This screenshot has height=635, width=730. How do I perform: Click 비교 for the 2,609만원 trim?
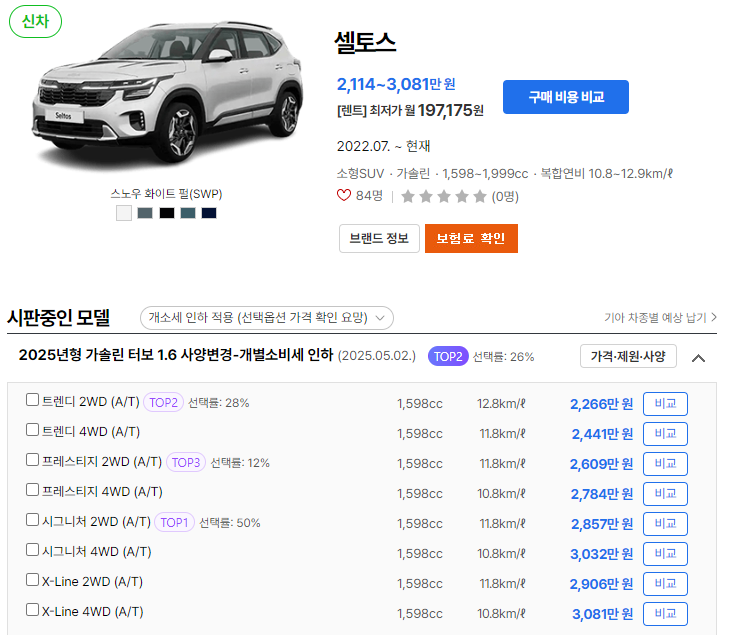(x=665, y=464)
